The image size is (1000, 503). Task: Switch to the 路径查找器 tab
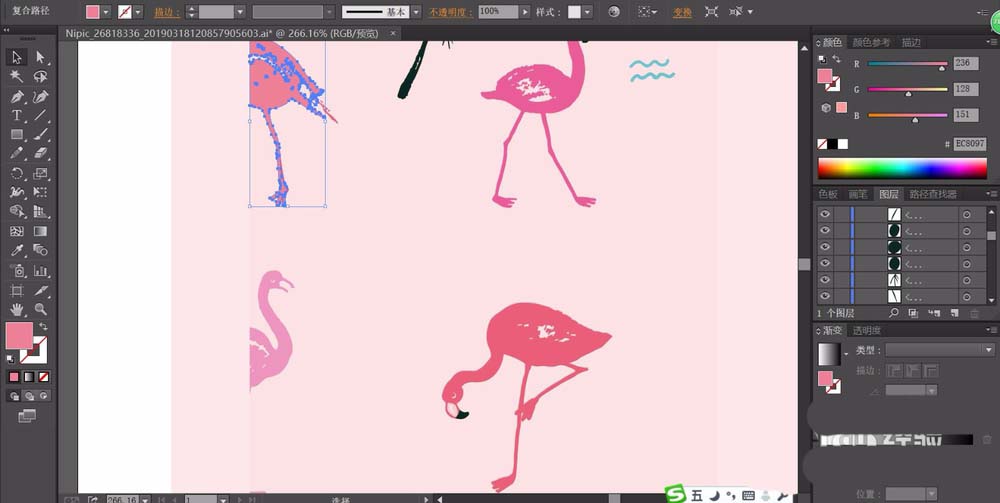pos(932,194)
